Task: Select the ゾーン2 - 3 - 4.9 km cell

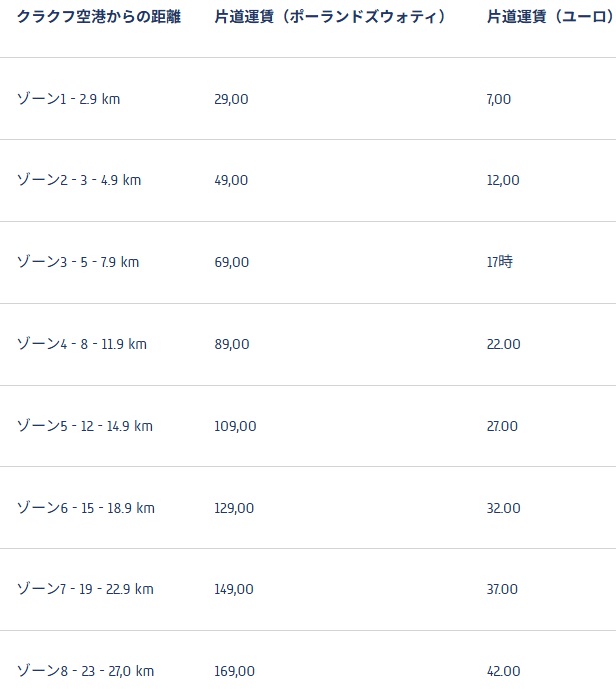Action: pos(79,181)
